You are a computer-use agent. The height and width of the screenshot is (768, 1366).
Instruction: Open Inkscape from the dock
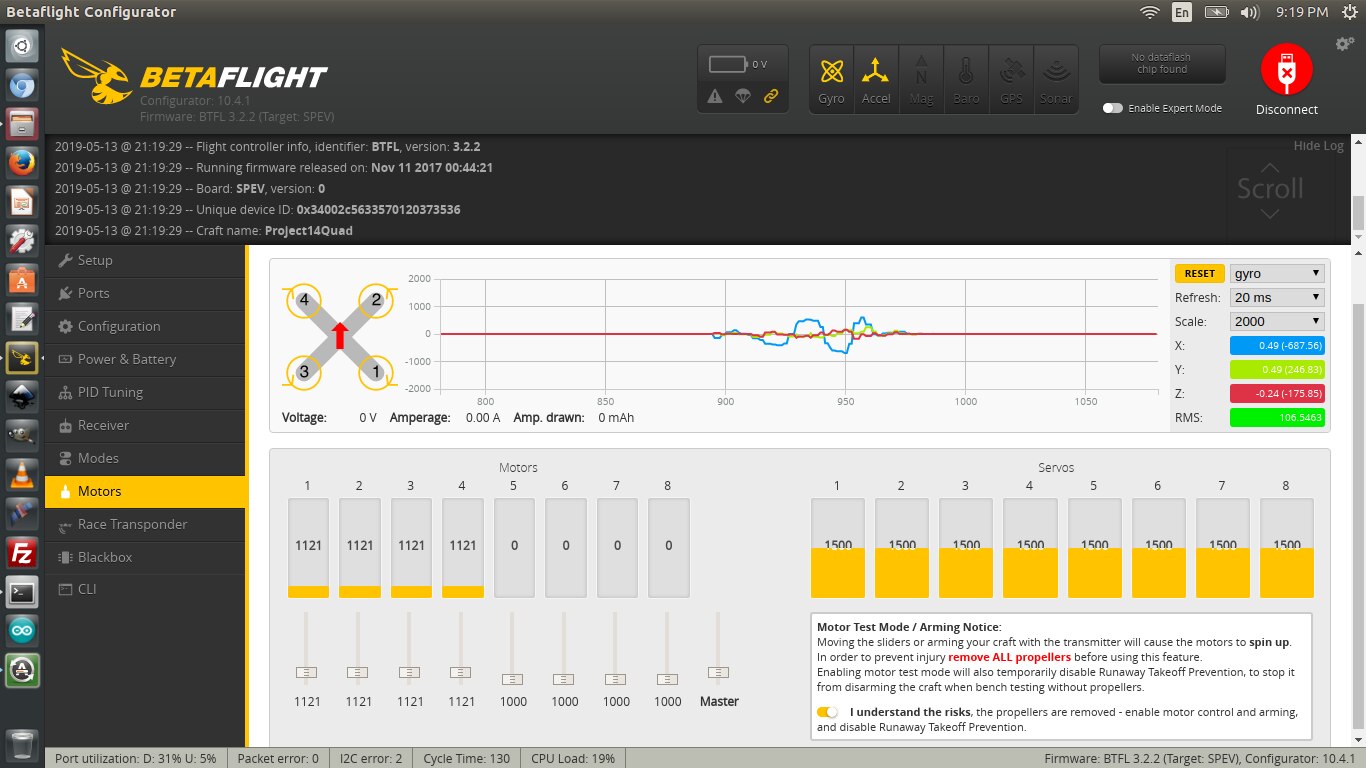tap(22, 397)
